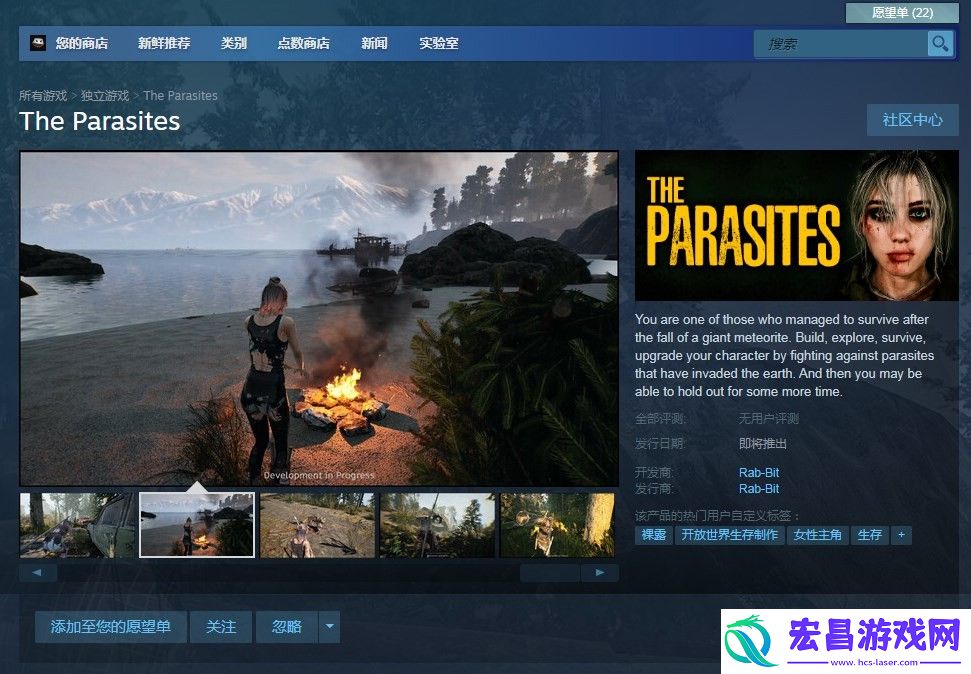Click The Parasites header capsule image
971x674 pixels.
(x=796, y=225)
